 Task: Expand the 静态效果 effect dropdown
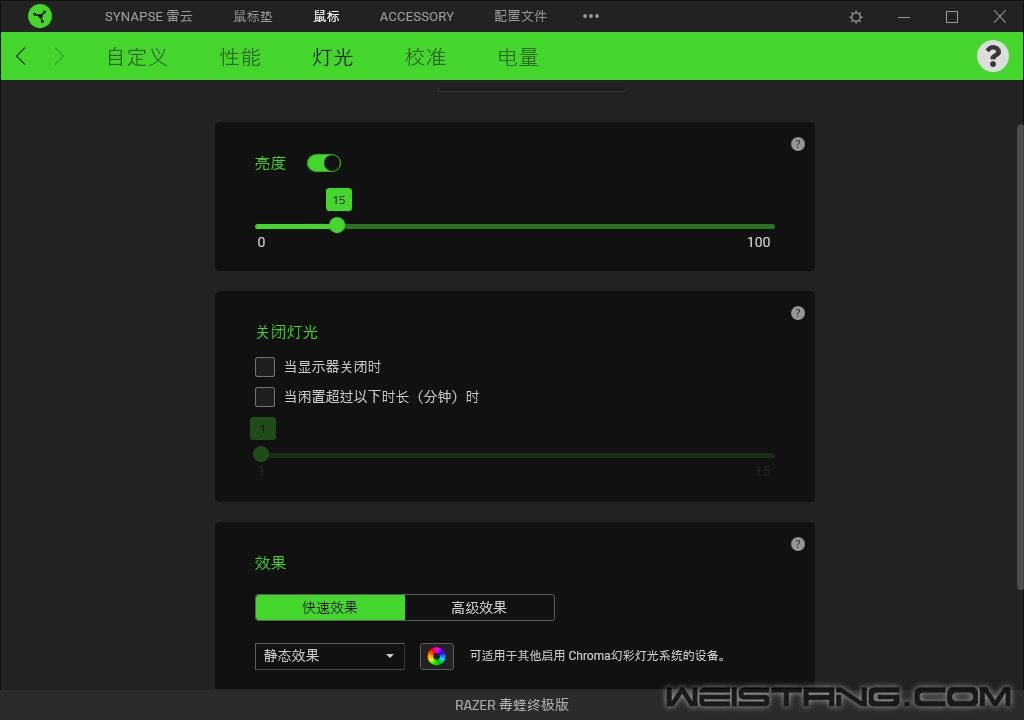pos(330,656)
